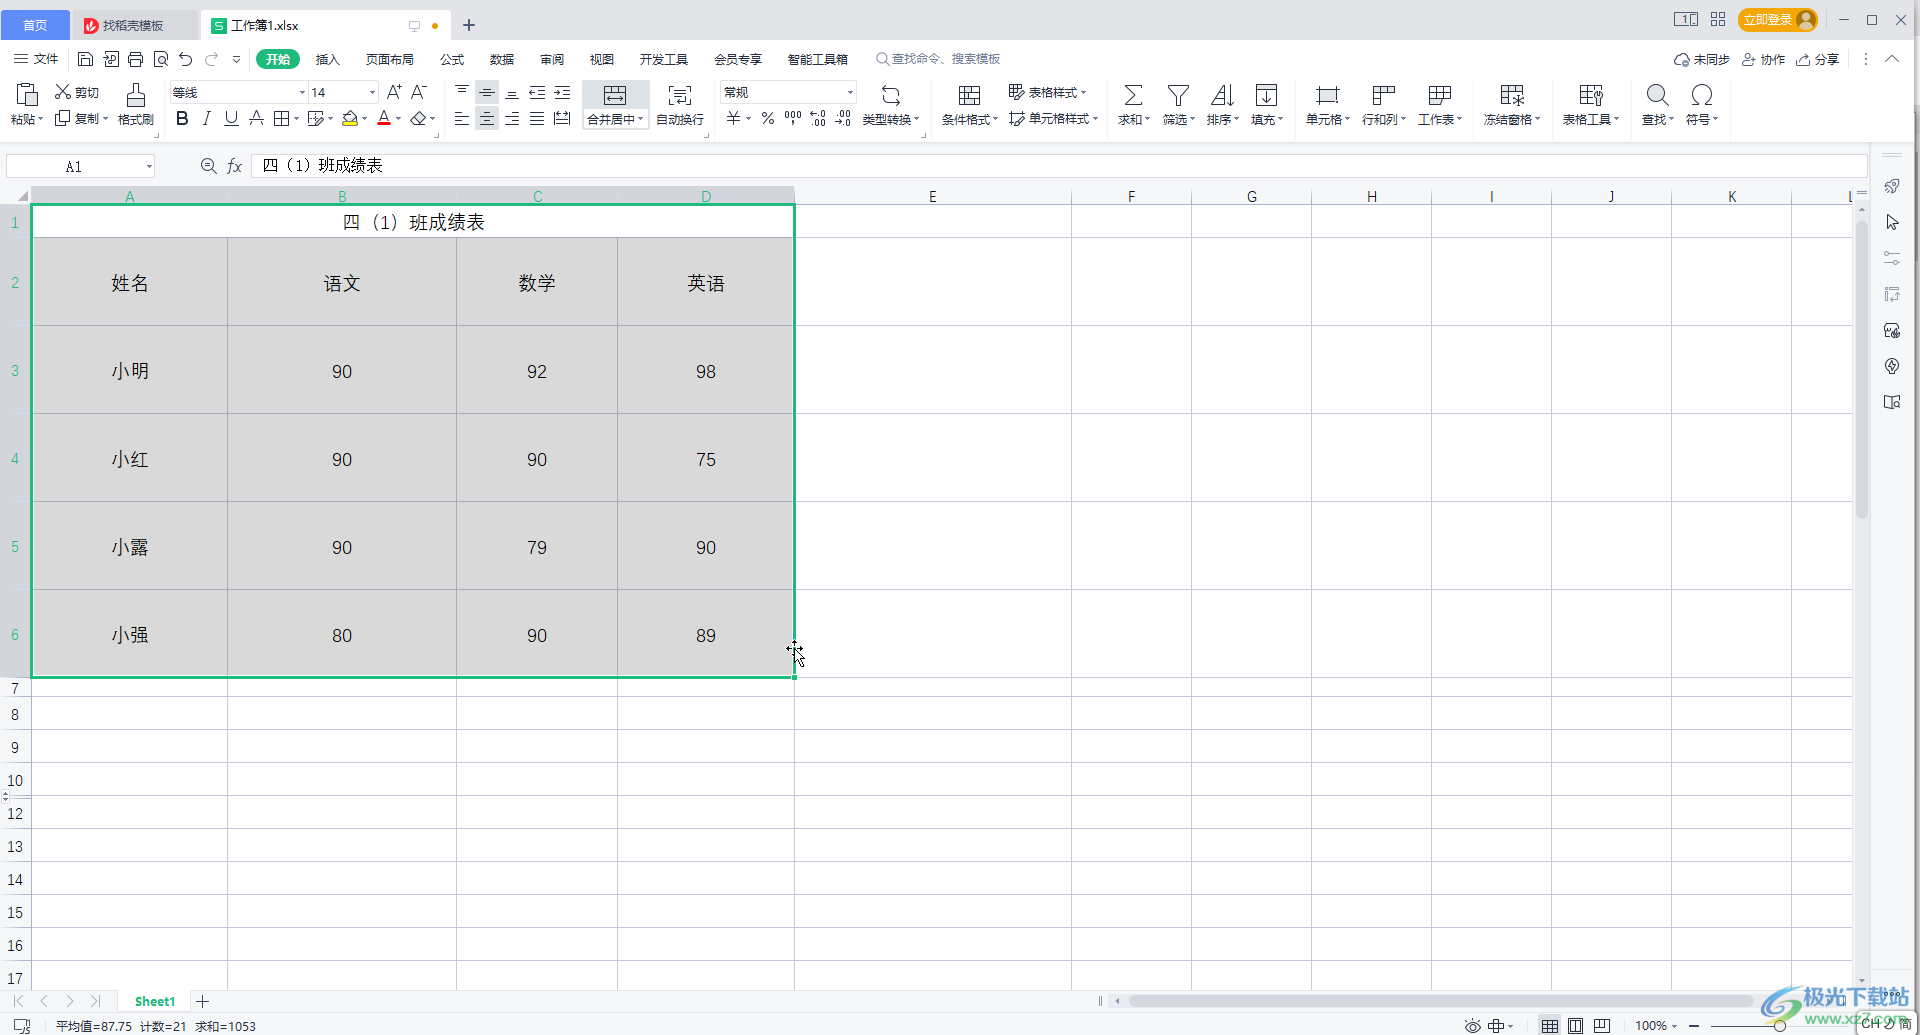Click the 立即登录 login button
The width and height of the screenshot is (1920, 1035).
[x=1777, y=20]
